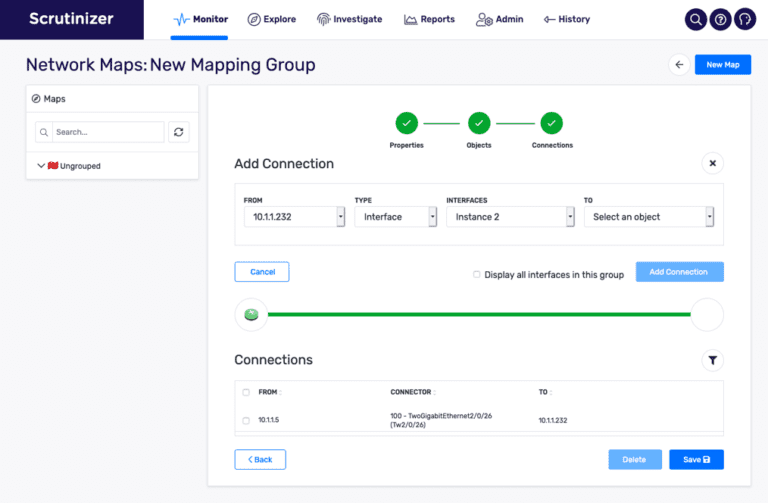The image size is (768, 503).
Task: Click the empty target circle on connection preview
Action: click(707, 314)
